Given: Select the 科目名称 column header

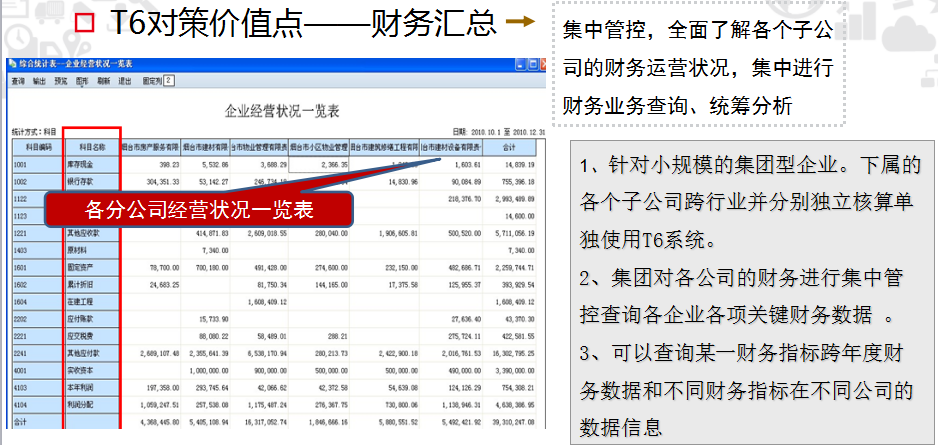Looking at the screenshot, I should point(92,147).
